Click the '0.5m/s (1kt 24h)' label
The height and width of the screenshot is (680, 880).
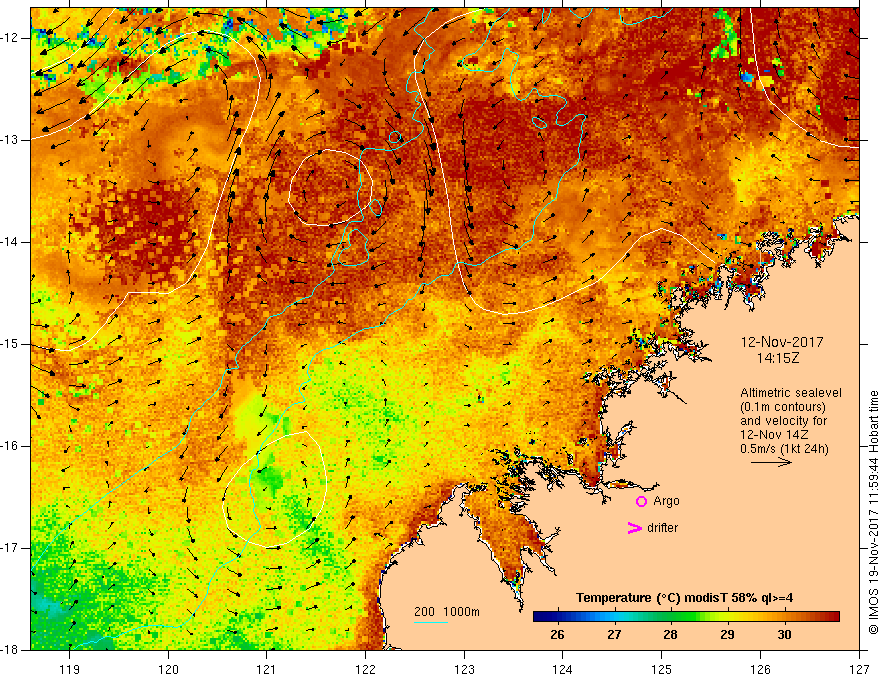tap(784, 449)
